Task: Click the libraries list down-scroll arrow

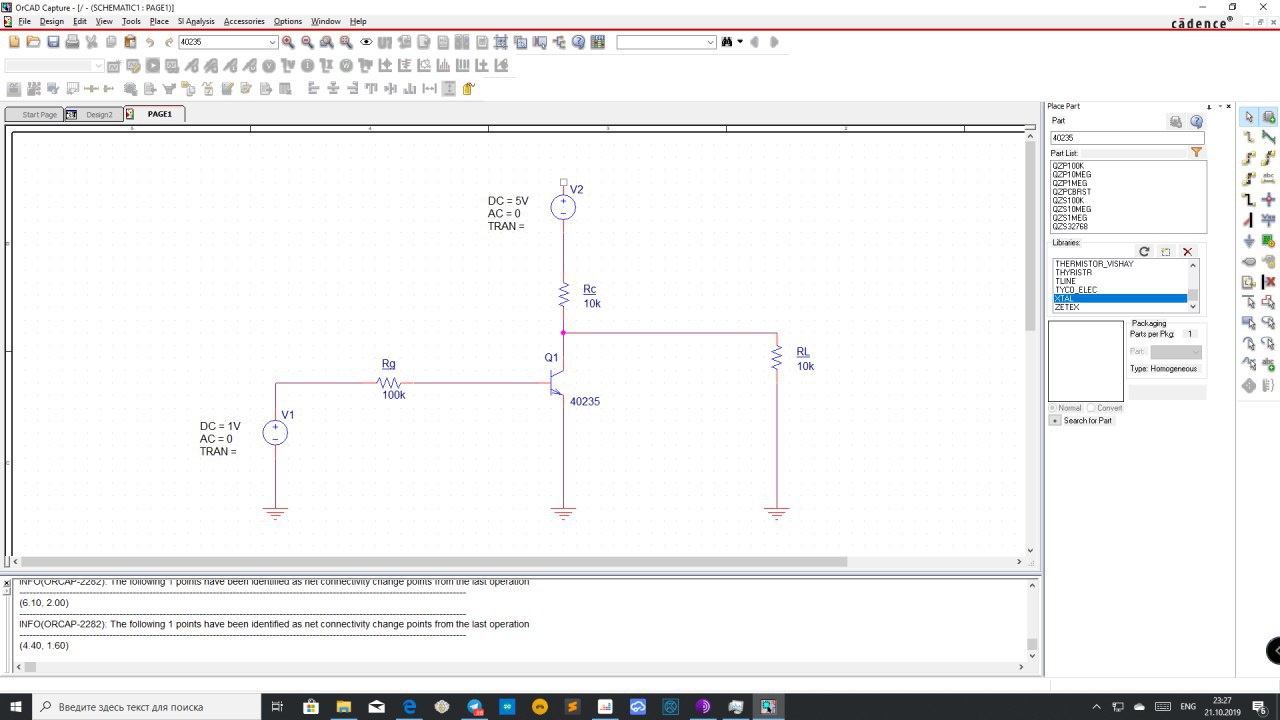Action: point(1193,307)
